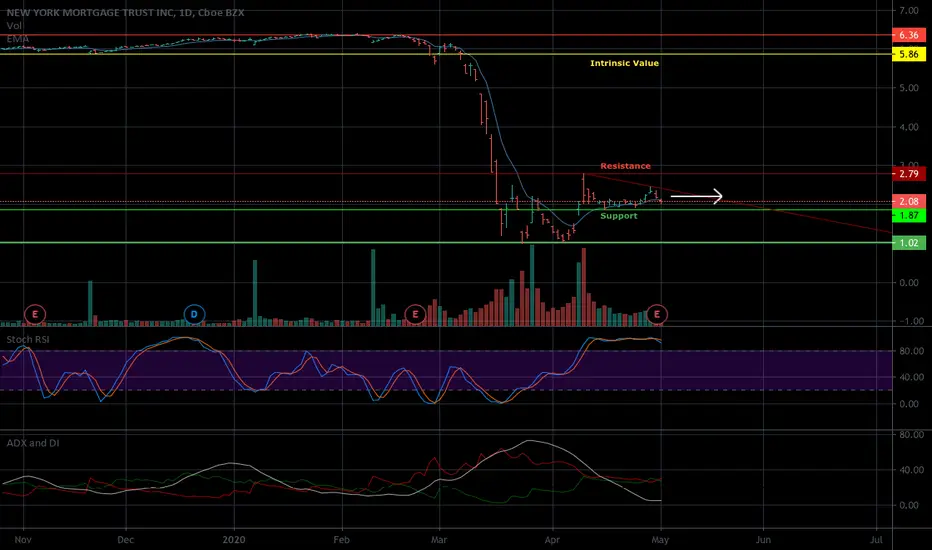Click the Jun label on the time axis

[763, 540]
